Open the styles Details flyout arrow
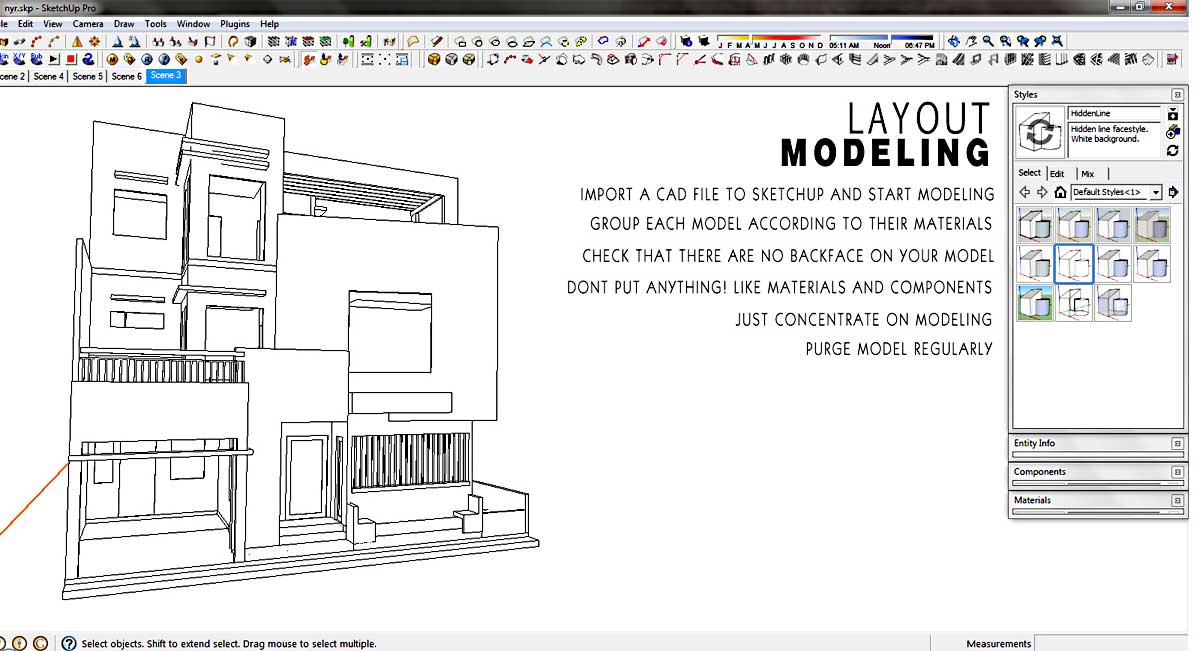 click(1174, 192)
